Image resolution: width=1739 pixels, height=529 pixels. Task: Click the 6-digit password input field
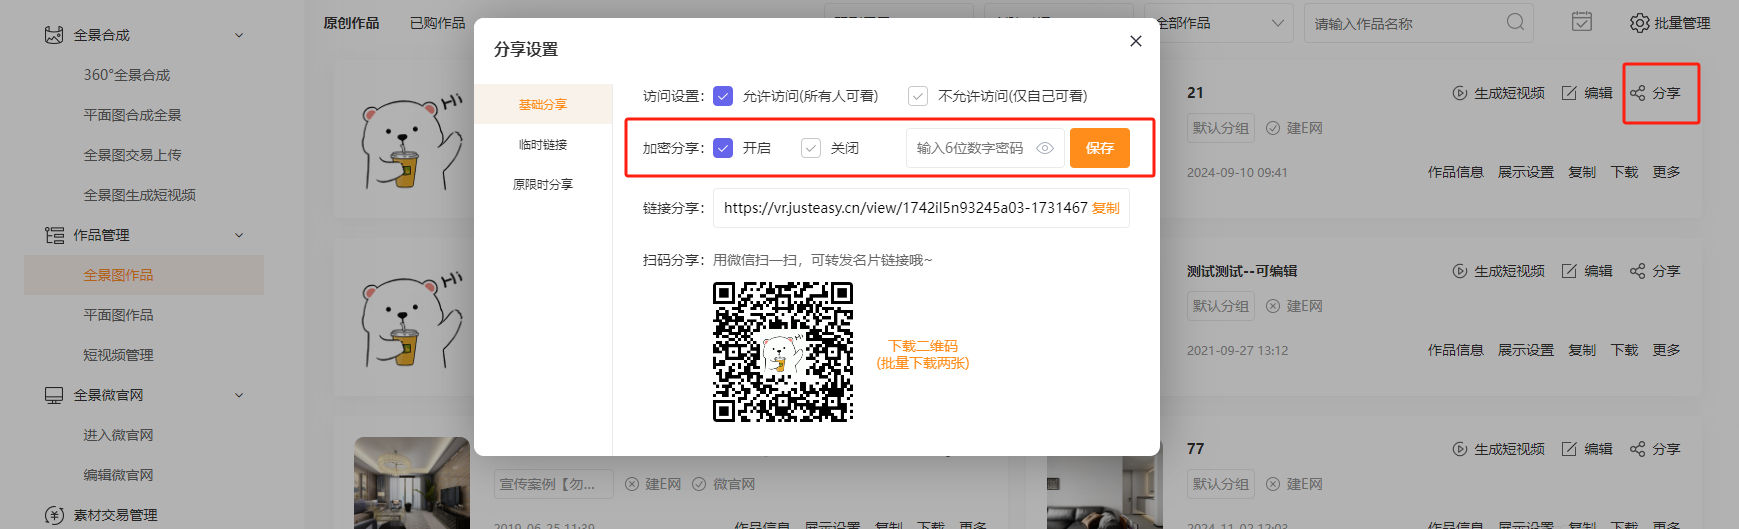(x=969, y=148)
